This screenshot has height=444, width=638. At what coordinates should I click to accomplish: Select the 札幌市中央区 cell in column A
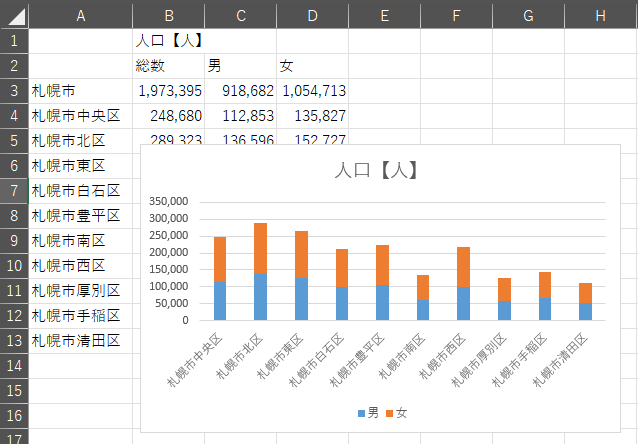click(x=80, y=116)
